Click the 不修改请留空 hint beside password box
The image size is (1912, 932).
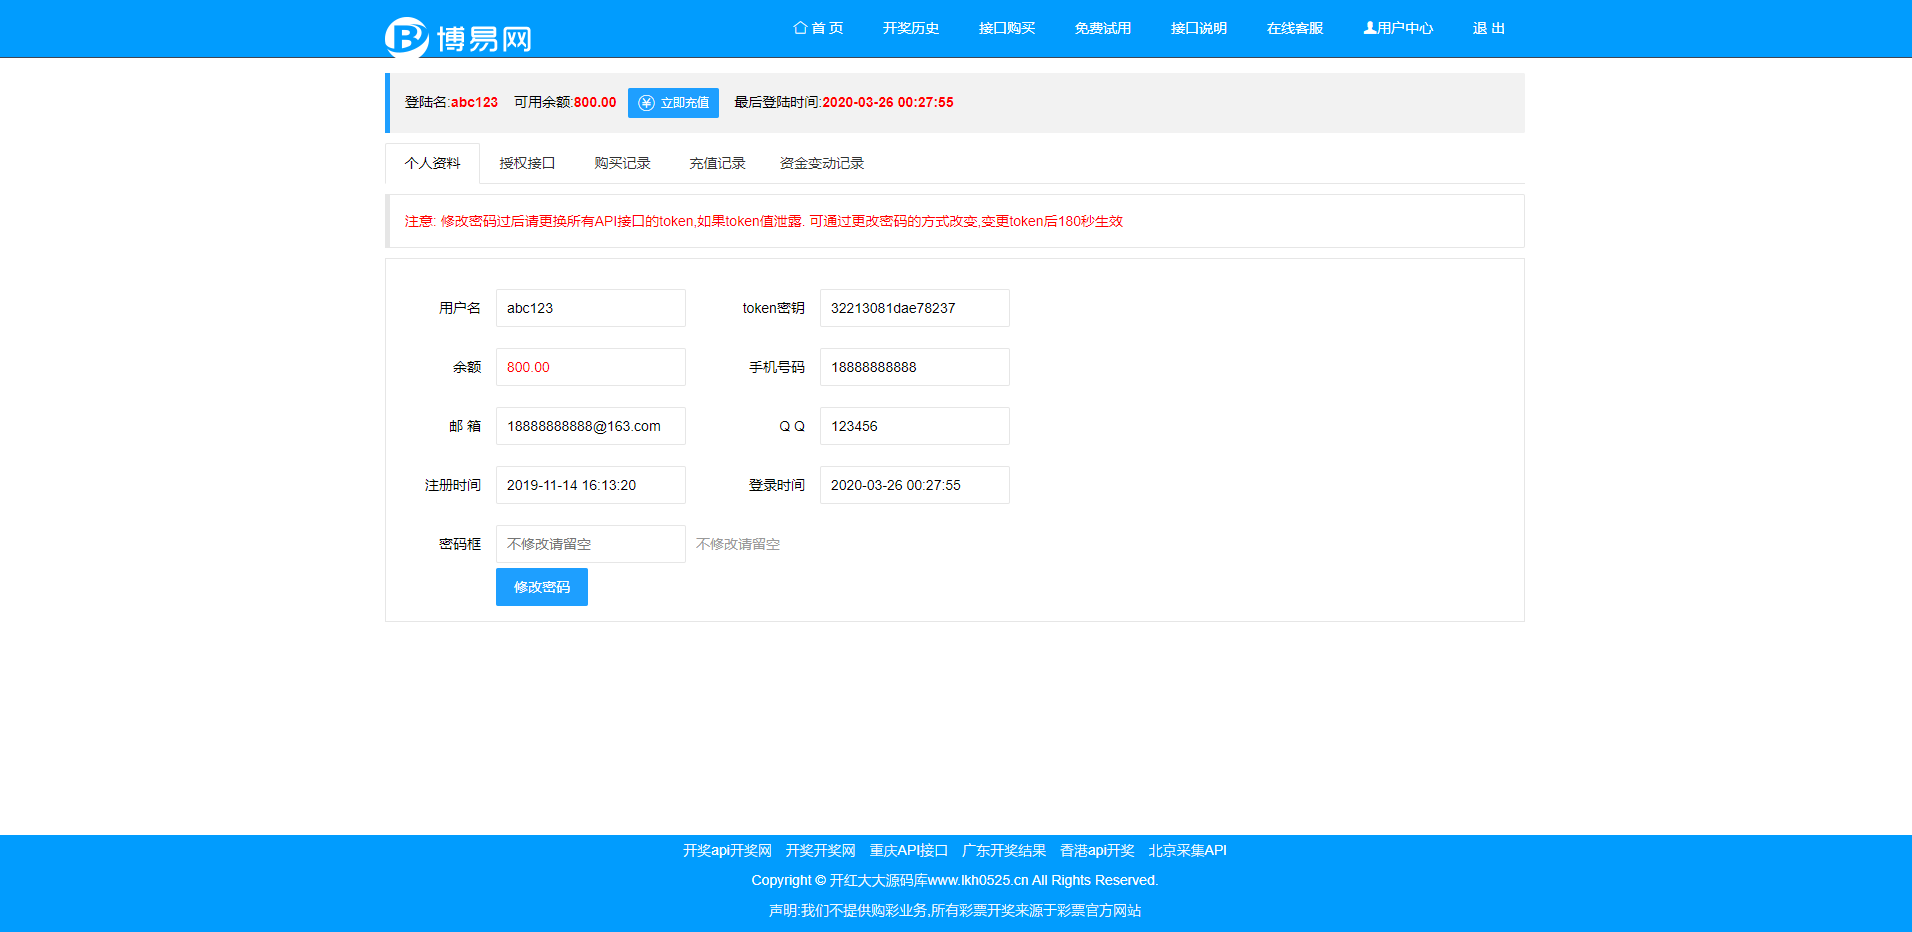[x=738, y=544]
